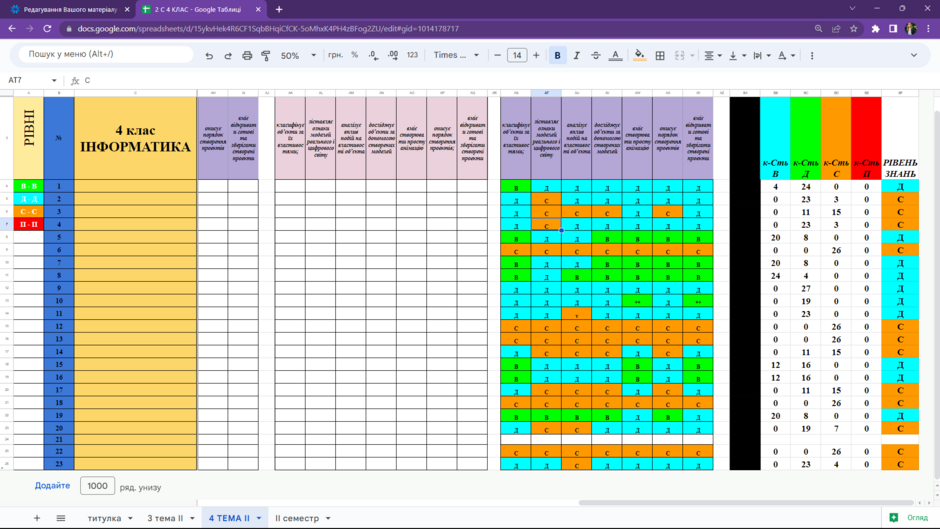Collapse the toolbar with the chevron

pos(914,55)
